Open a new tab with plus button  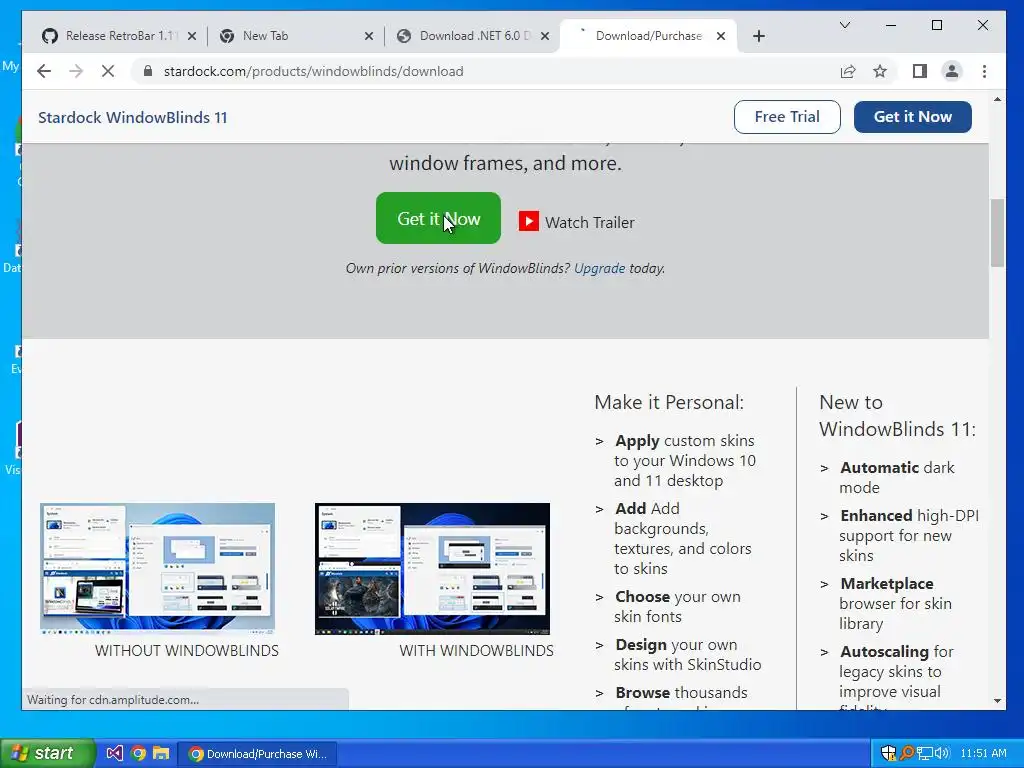[x=759, y=36]
